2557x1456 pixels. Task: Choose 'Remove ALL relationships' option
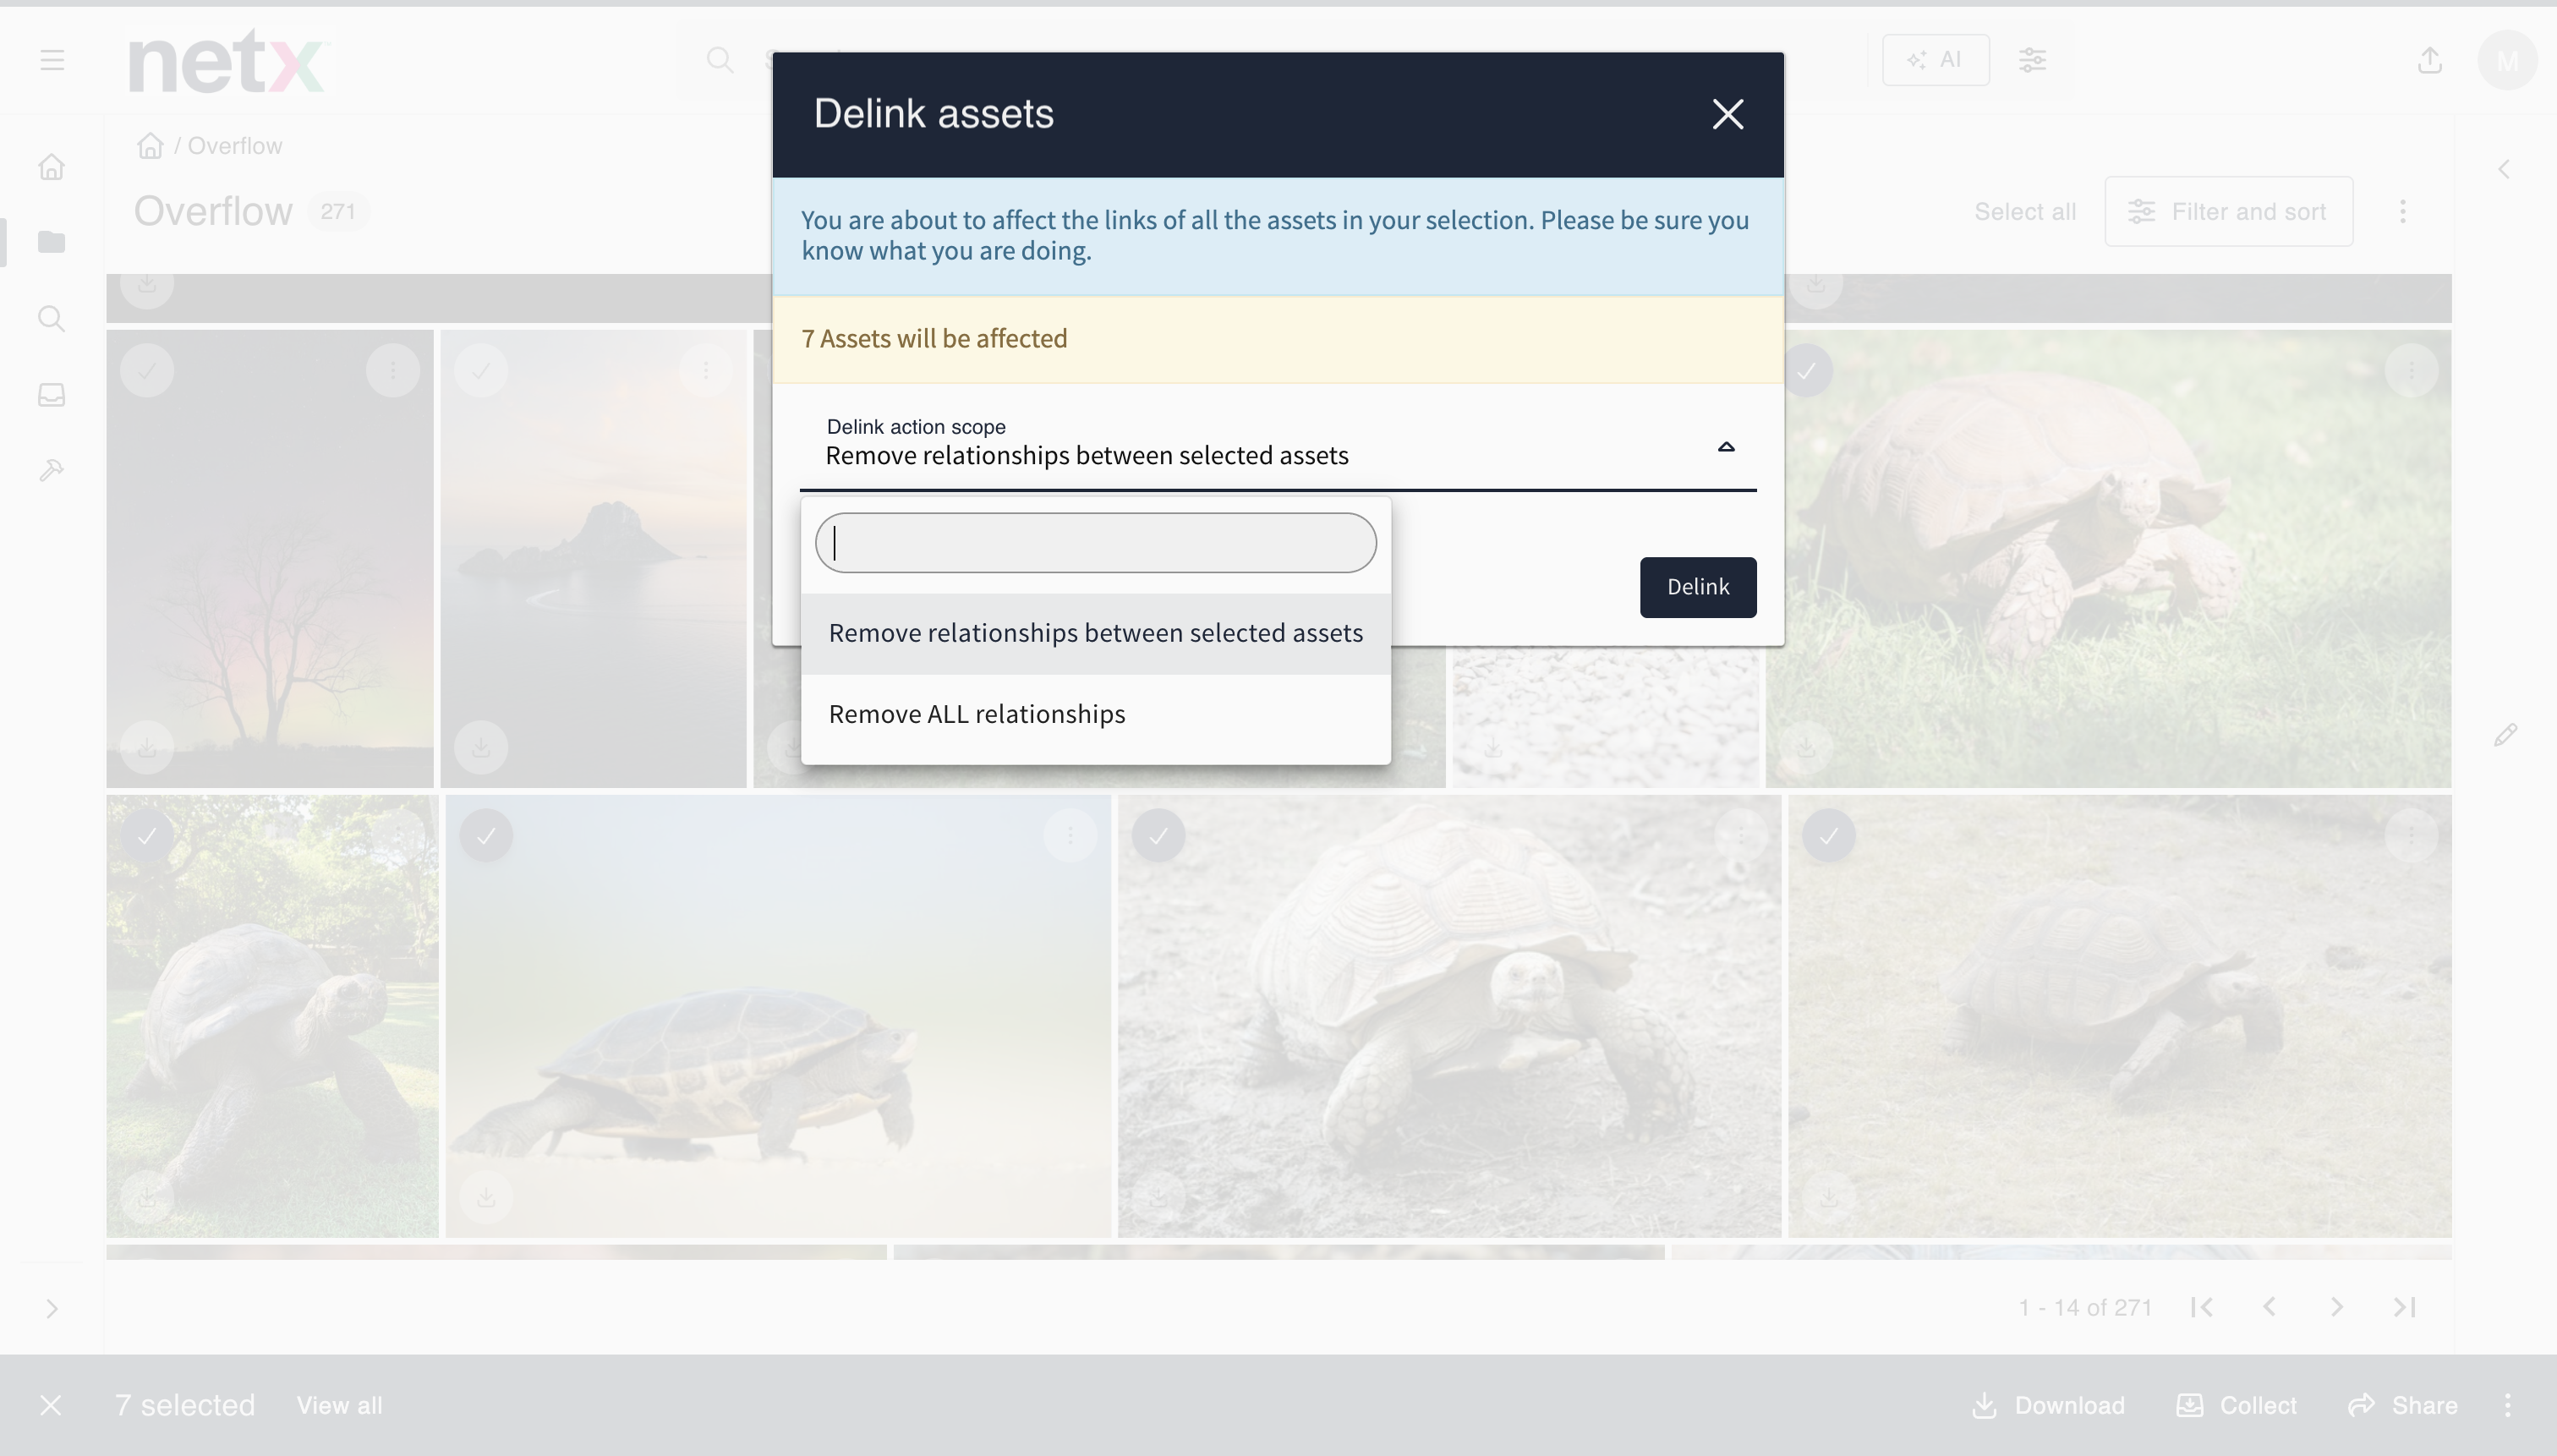pyautogui.click(x=1095, y=714)
